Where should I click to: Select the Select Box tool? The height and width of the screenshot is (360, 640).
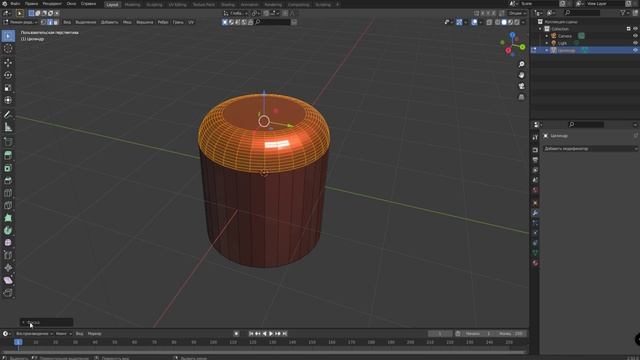coord(8,36)
